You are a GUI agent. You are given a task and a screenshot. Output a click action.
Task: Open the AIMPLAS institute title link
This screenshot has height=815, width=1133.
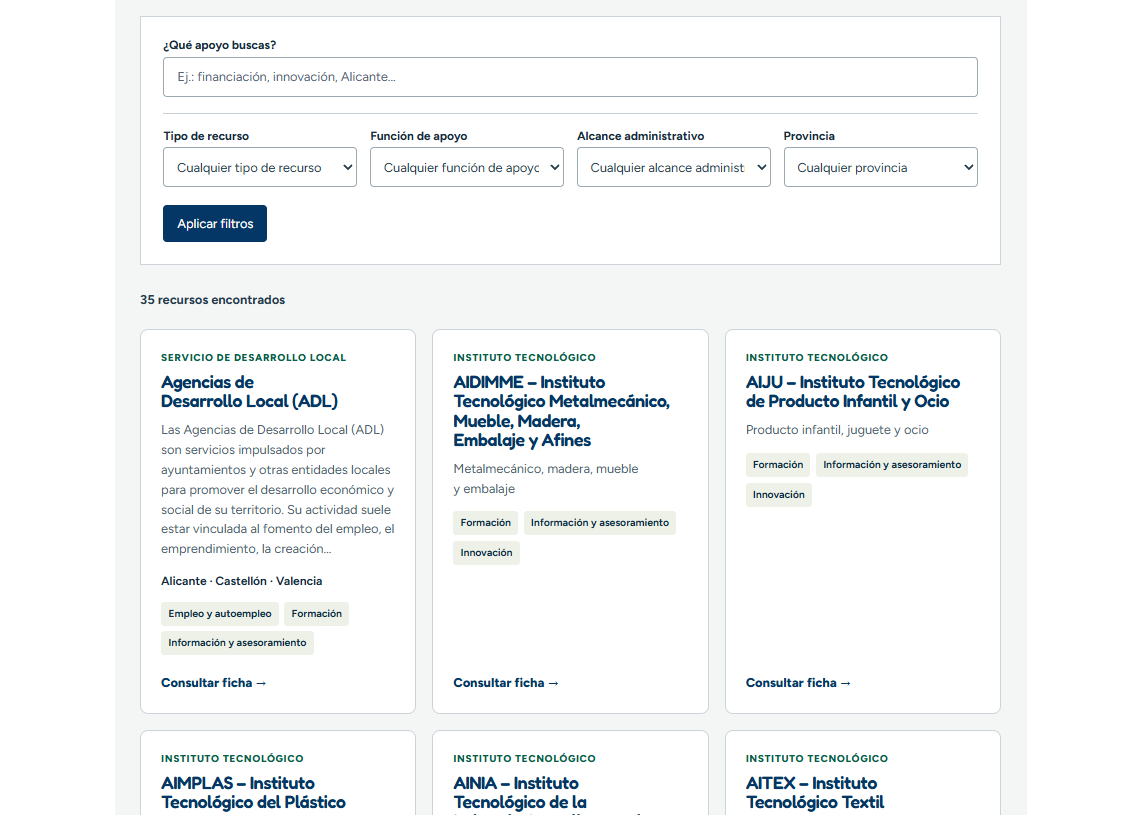[x=253, y=793]
